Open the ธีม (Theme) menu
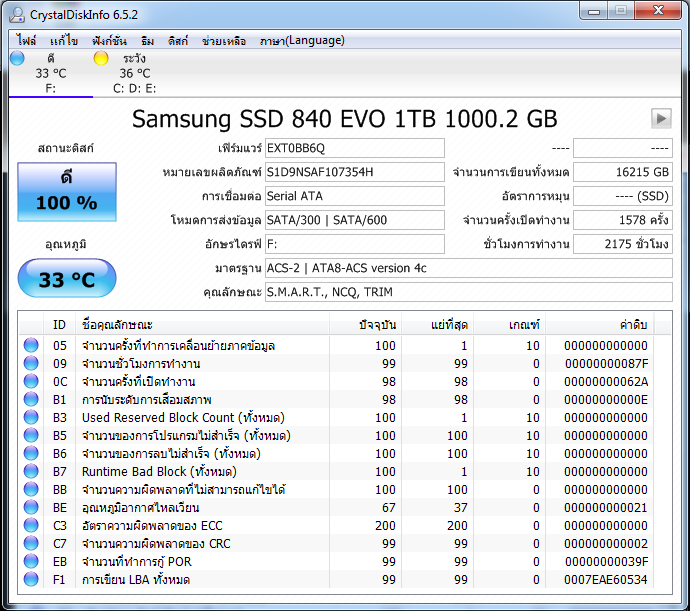 click(147, 41)
